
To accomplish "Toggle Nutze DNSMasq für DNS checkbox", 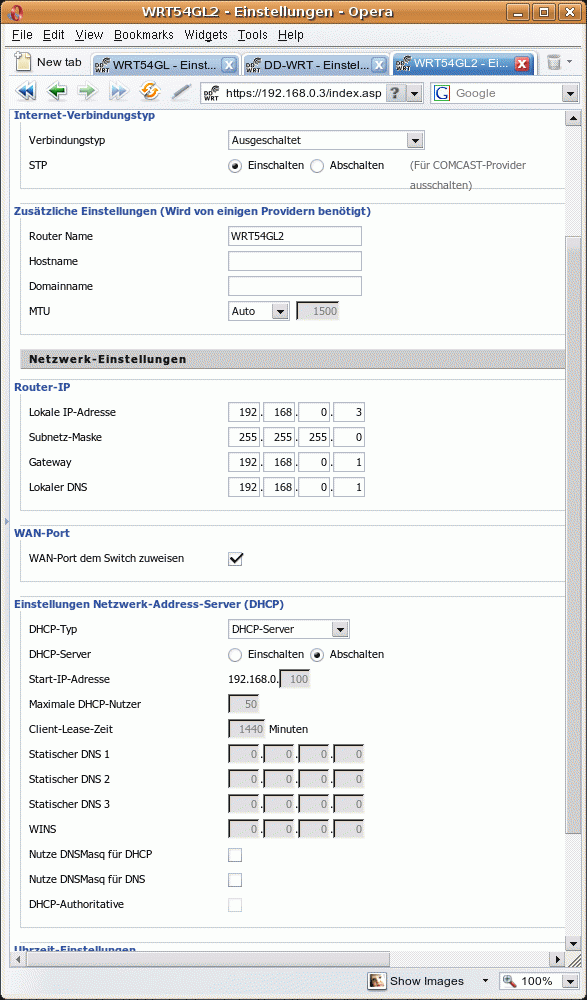I will [x=235, y=879].
